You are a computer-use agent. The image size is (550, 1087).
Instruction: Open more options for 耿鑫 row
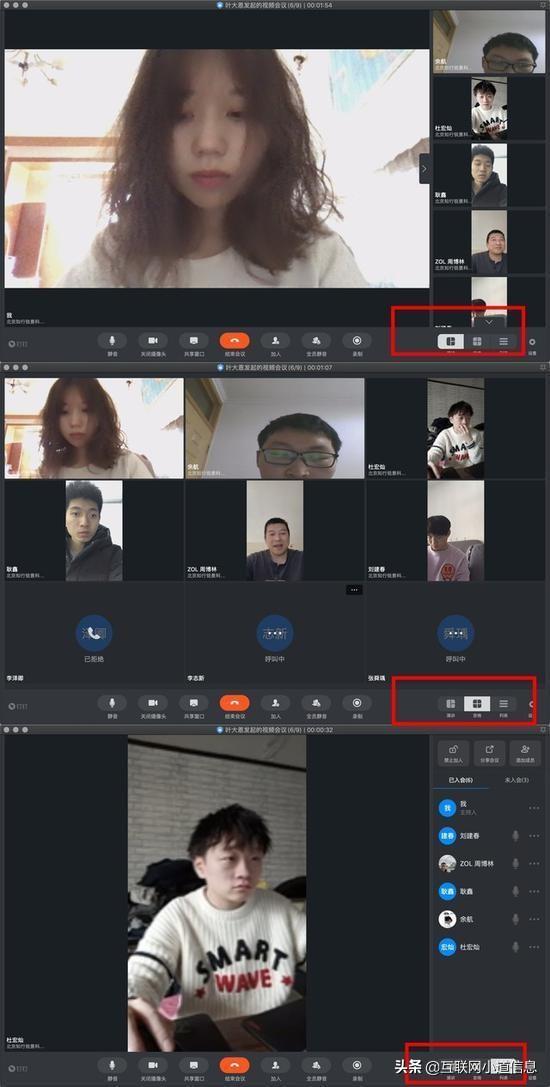coord(534,892)
